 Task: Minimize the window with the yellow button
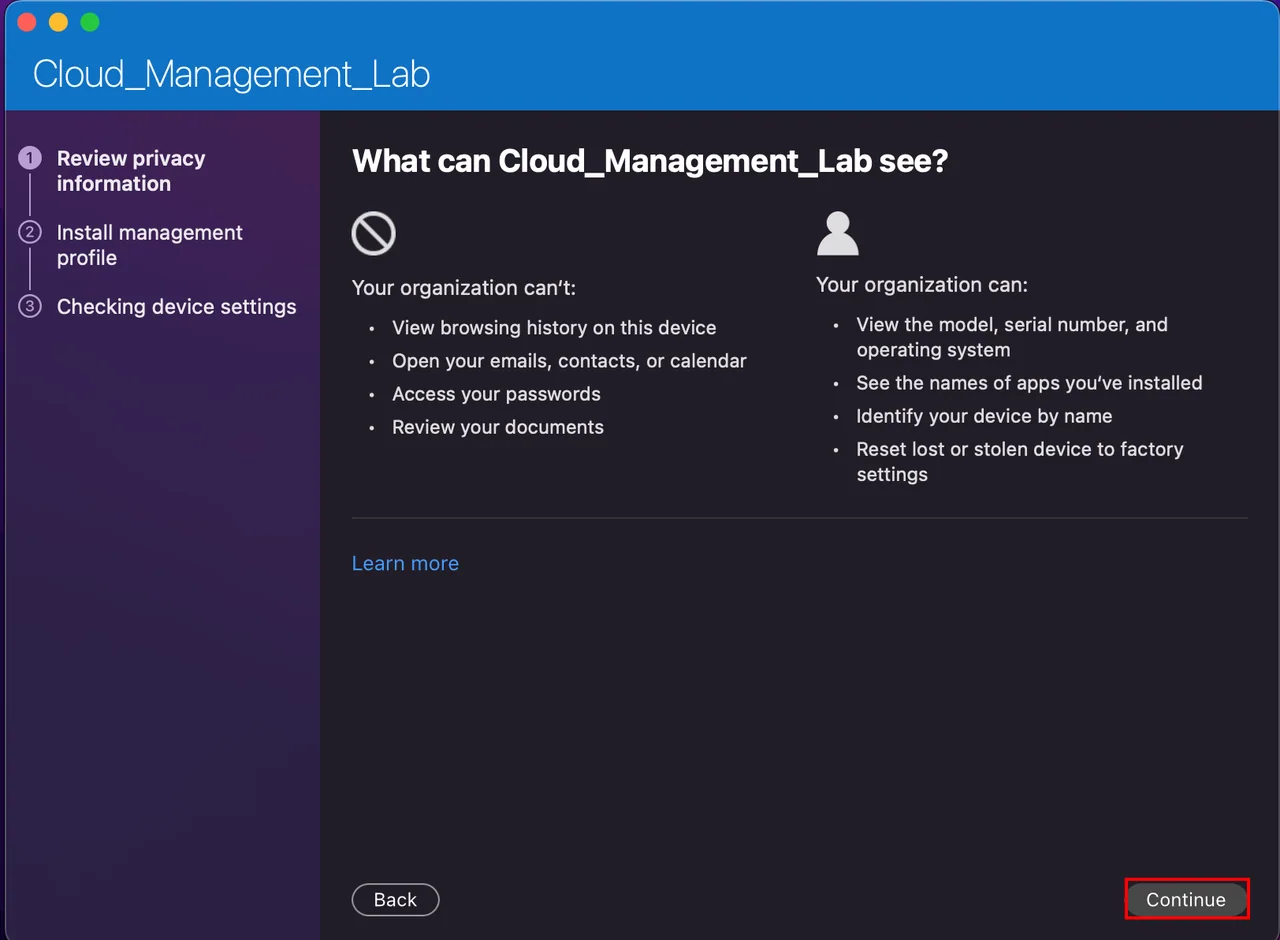point(58,22)
